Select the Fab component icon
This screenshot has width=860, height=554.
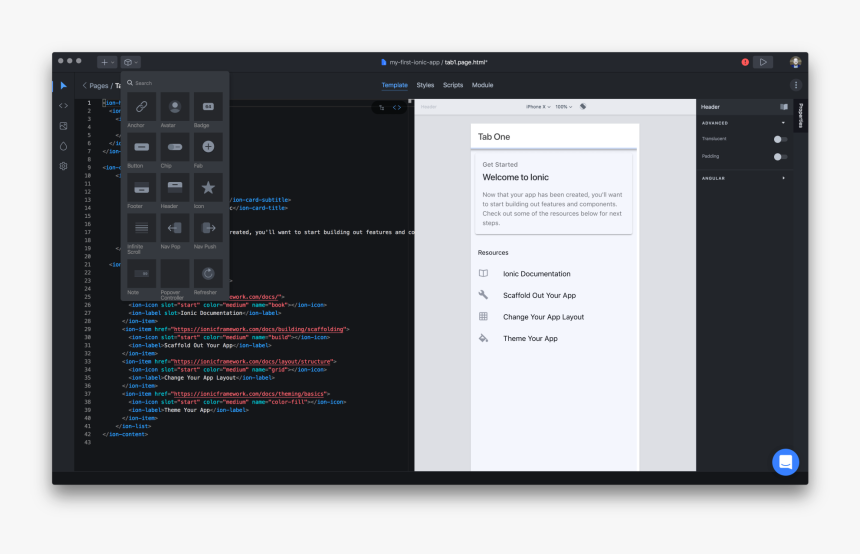(208, 147)
